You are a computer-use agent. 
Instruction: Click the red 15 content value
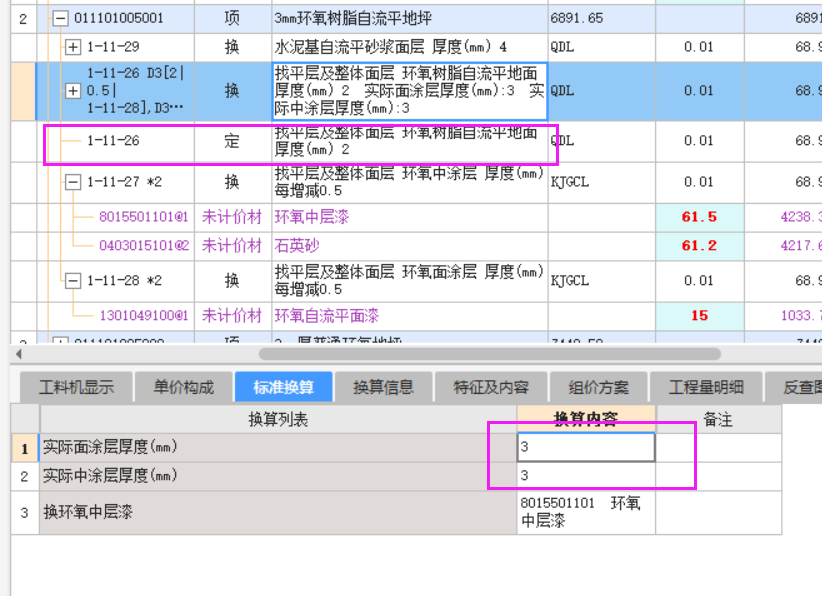tap(700, 316)
